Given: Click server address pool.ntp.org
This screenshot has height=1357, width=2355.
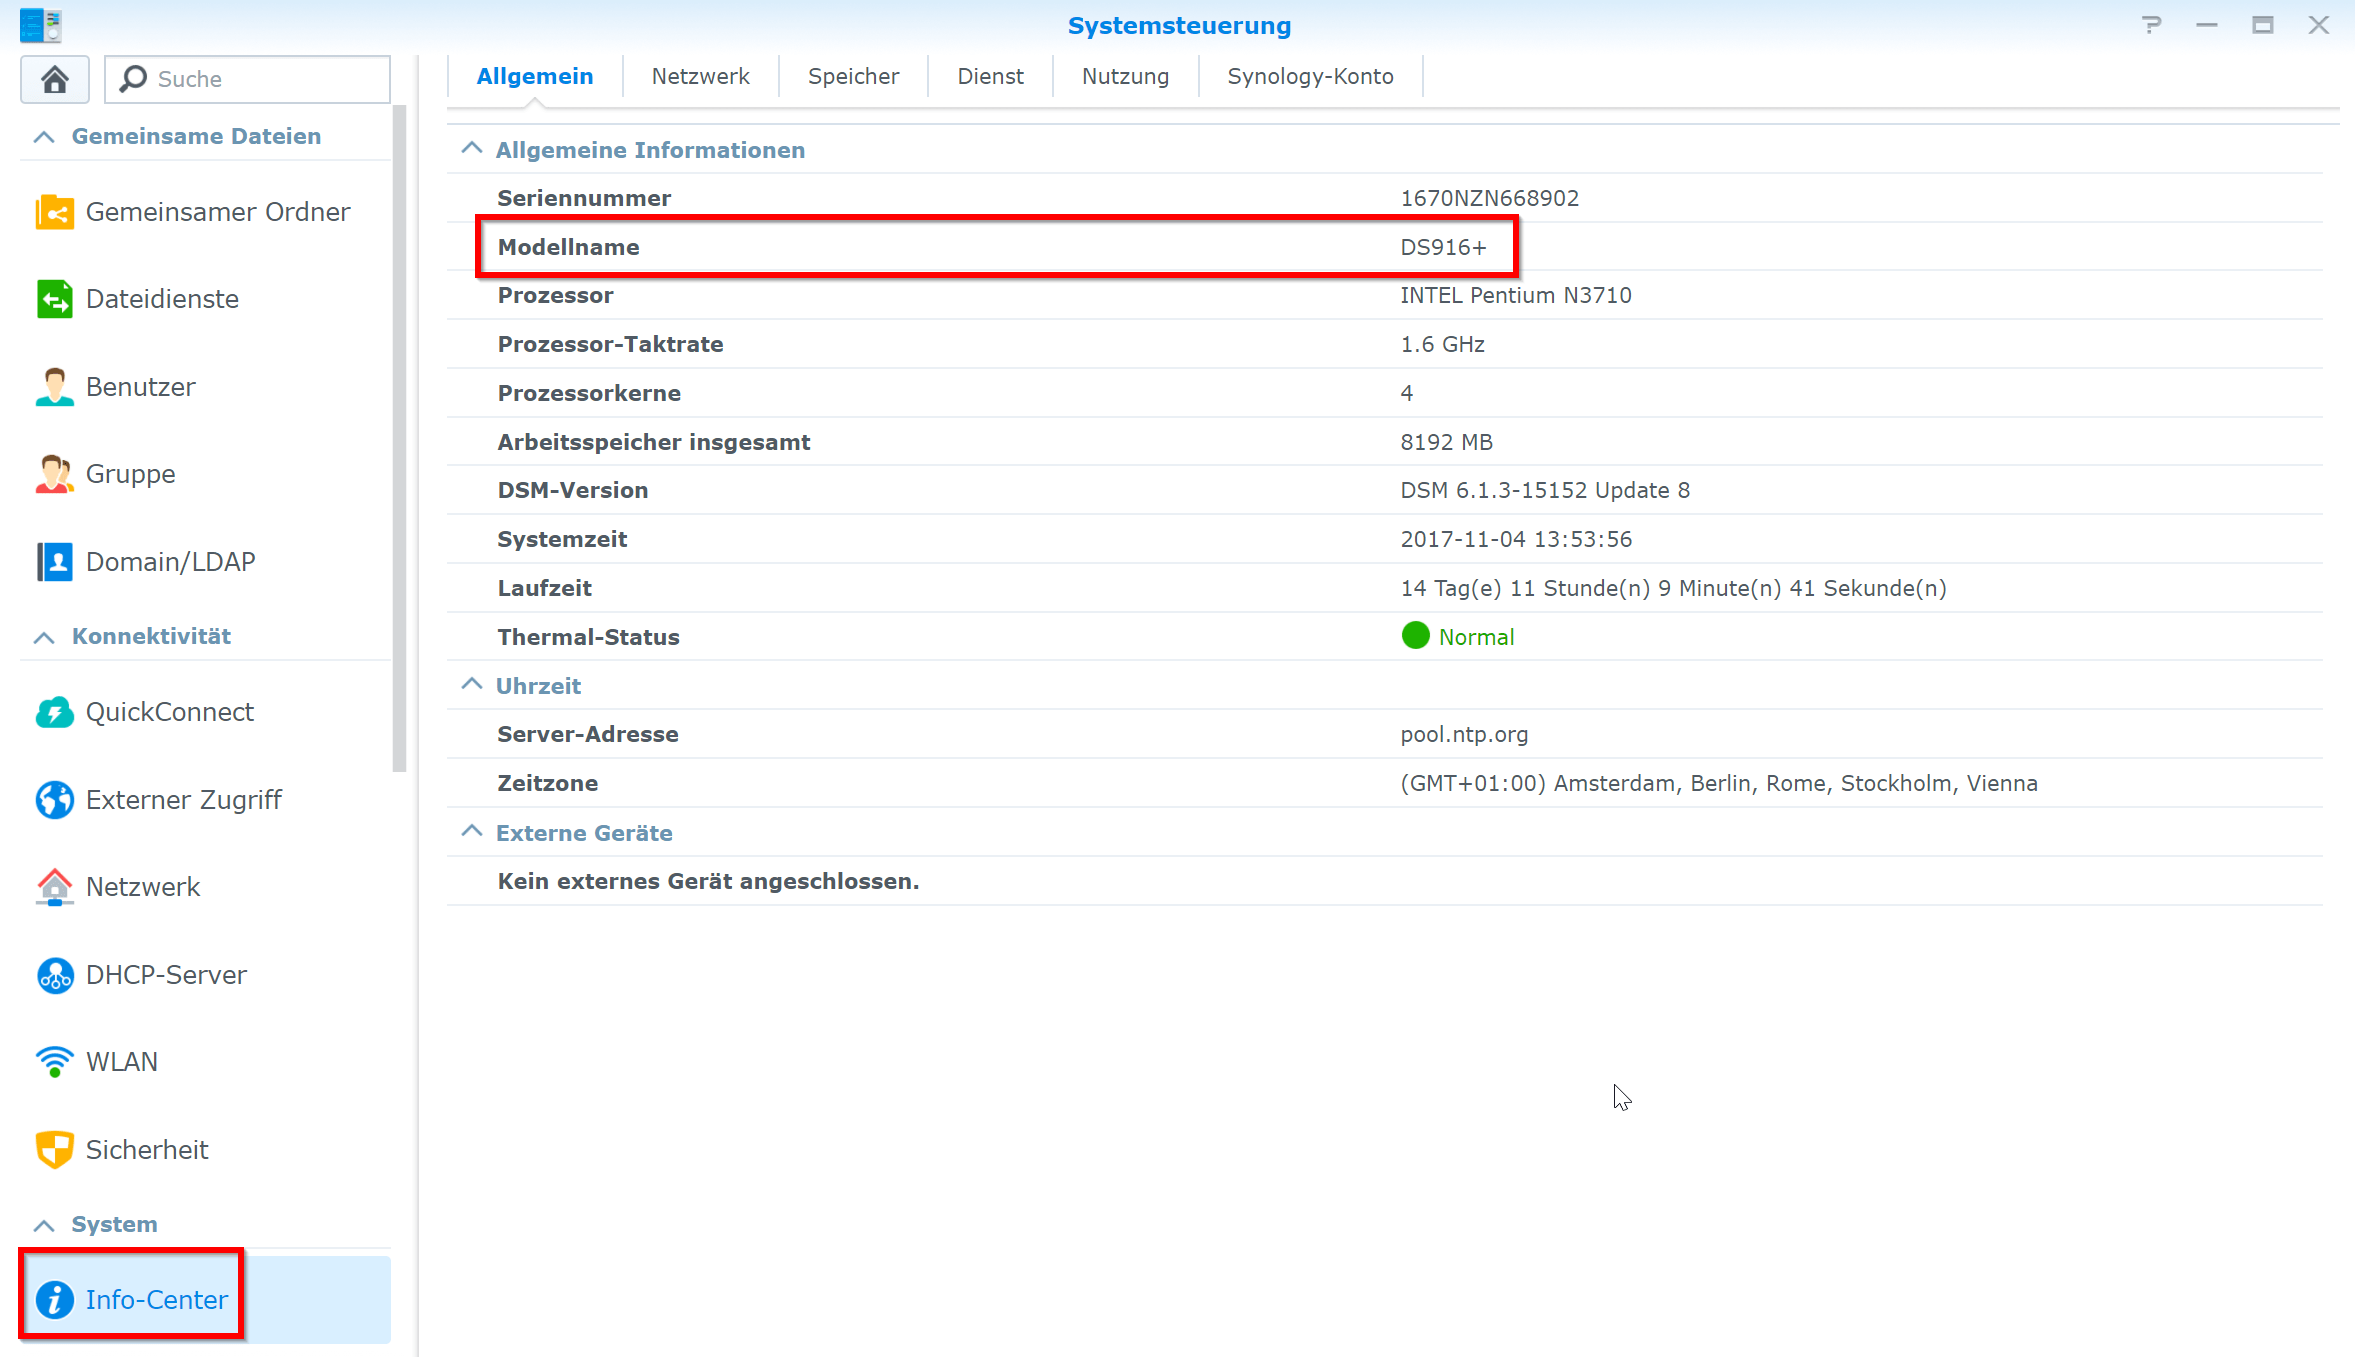Looking at the screenshot, I should coord(1464,734).
